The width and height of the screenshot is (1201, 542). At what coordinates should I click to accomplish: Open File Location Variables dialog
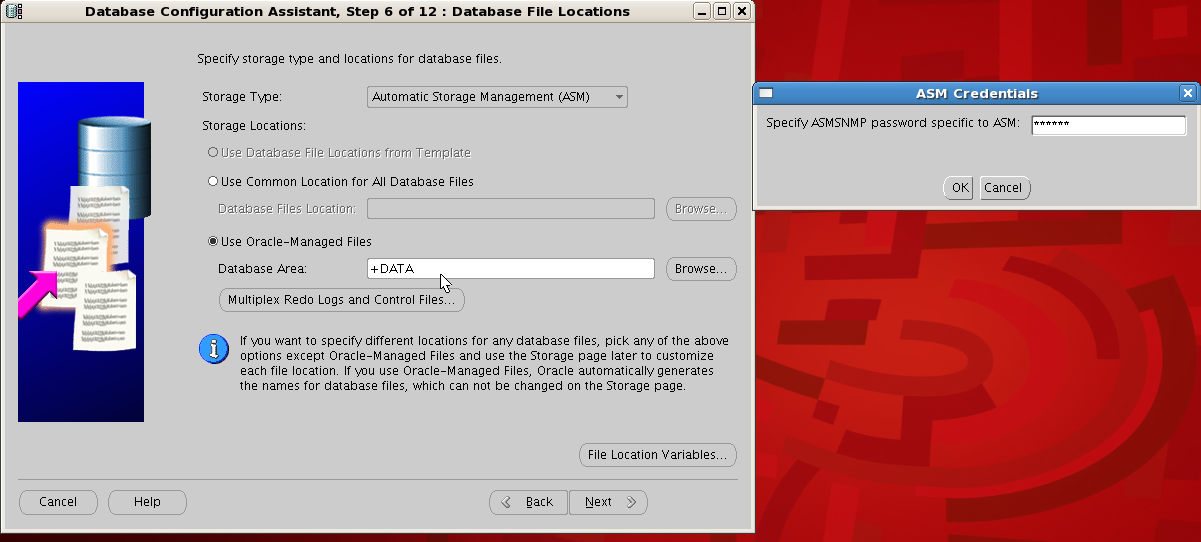tap(657, 455)
